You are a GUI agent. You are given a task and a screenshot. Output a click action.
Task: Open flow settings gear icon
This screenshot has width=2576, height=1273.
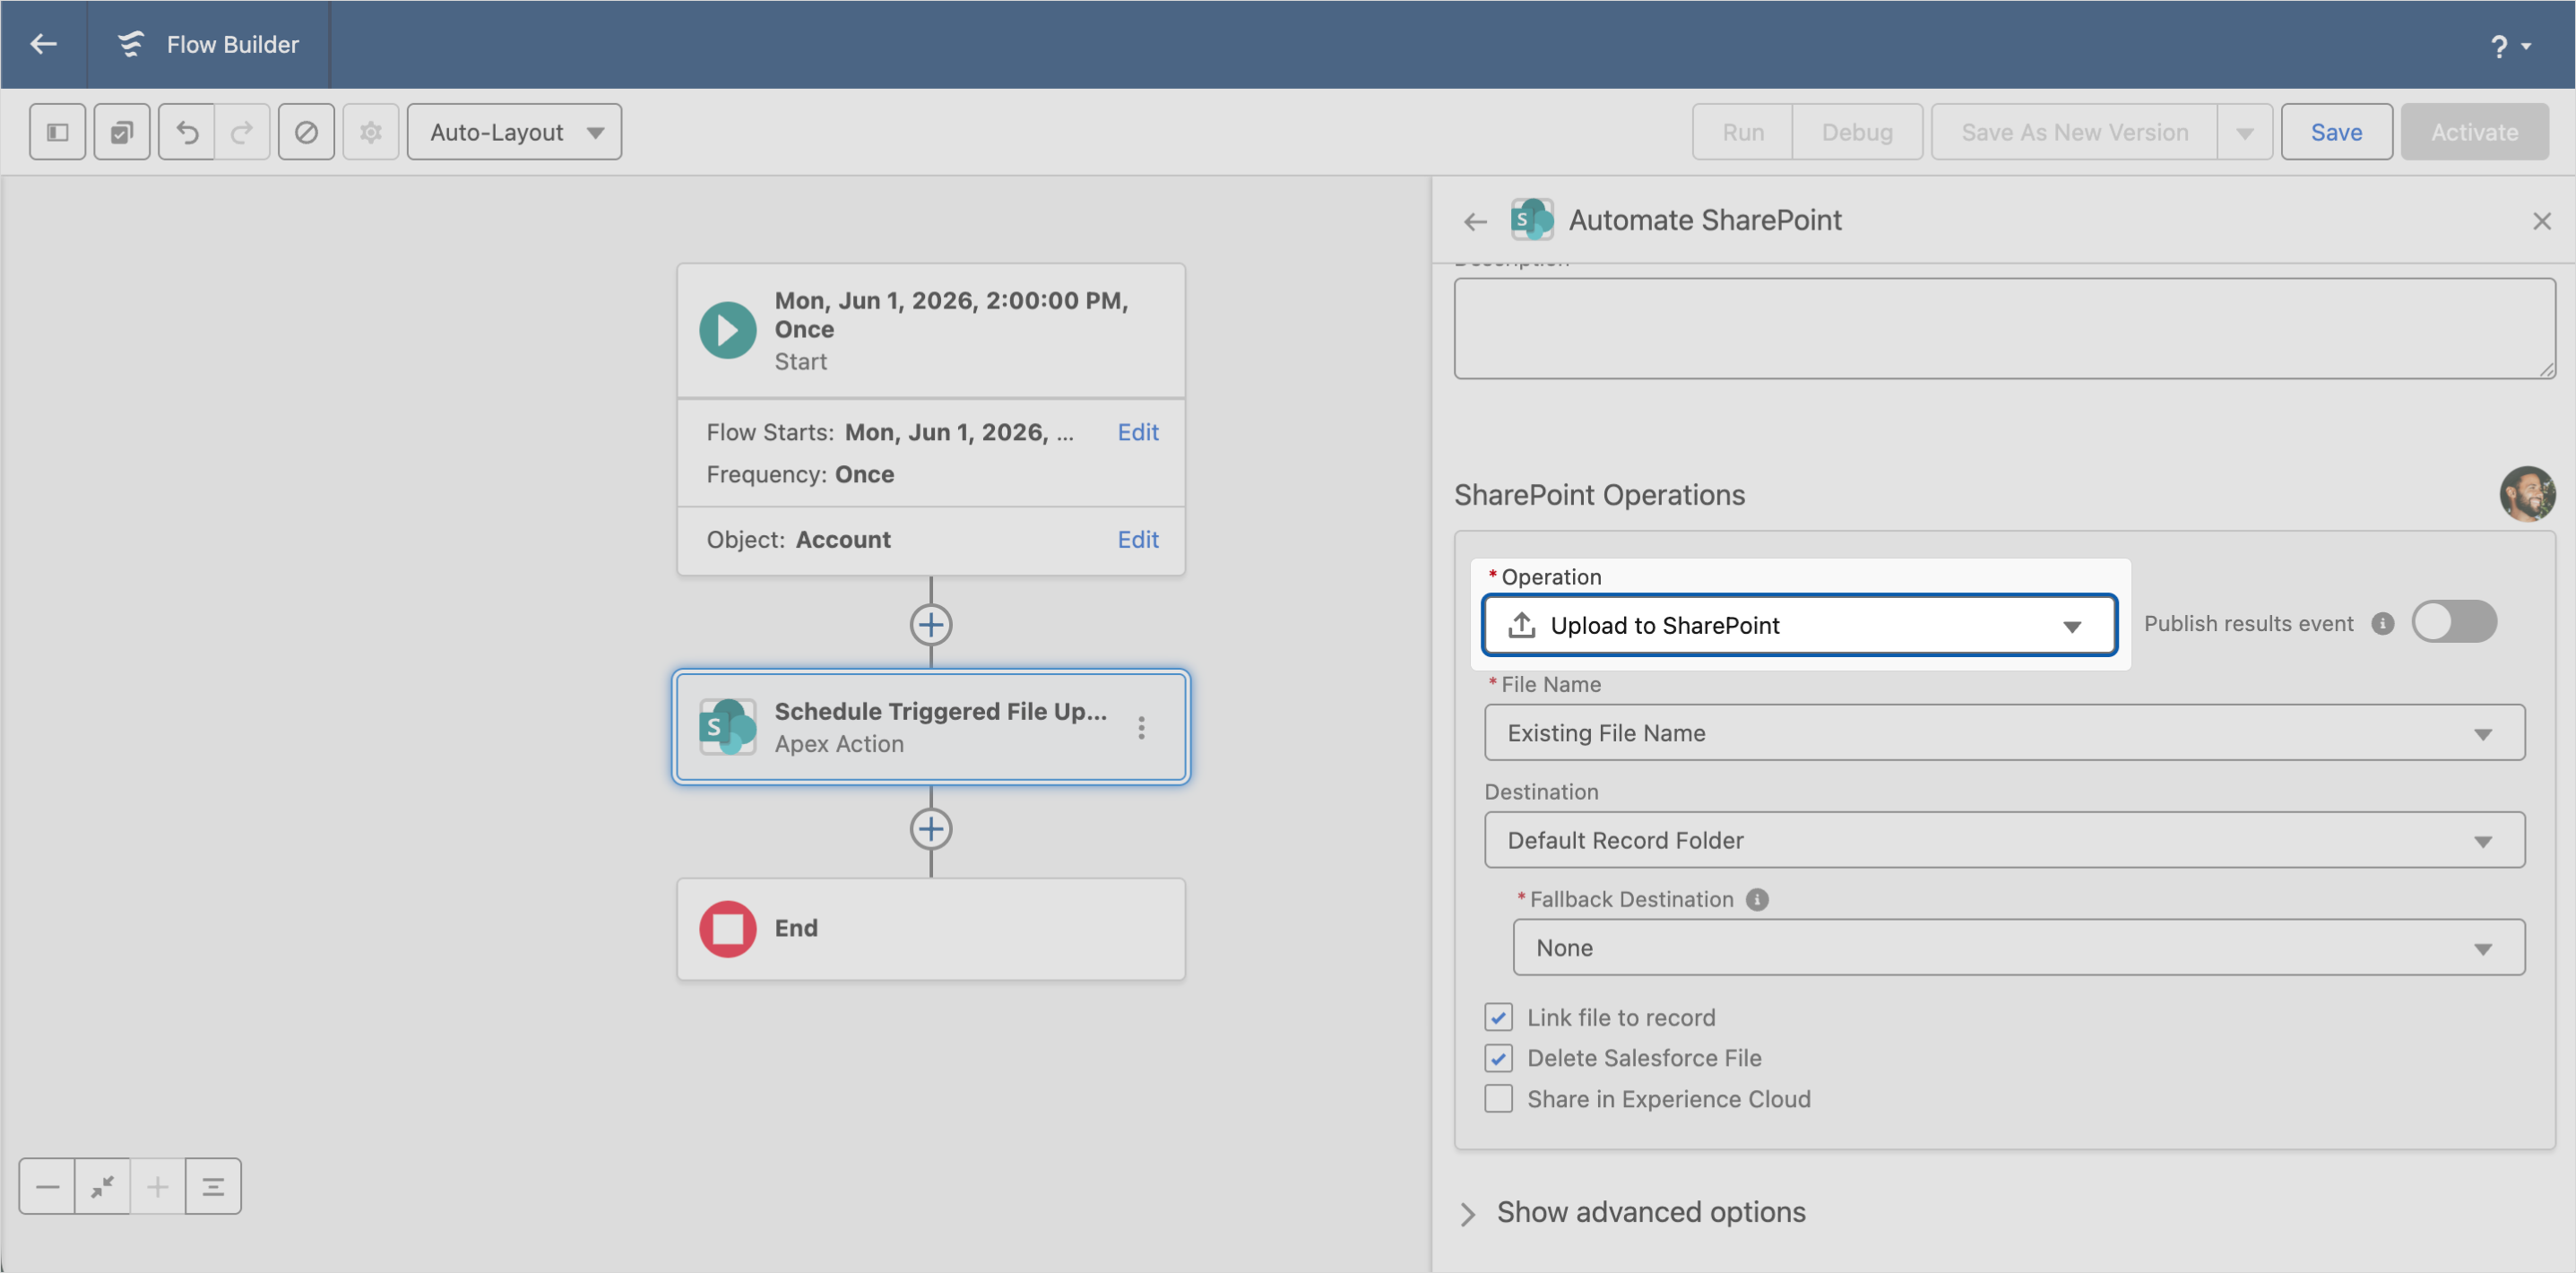[371, 132]
